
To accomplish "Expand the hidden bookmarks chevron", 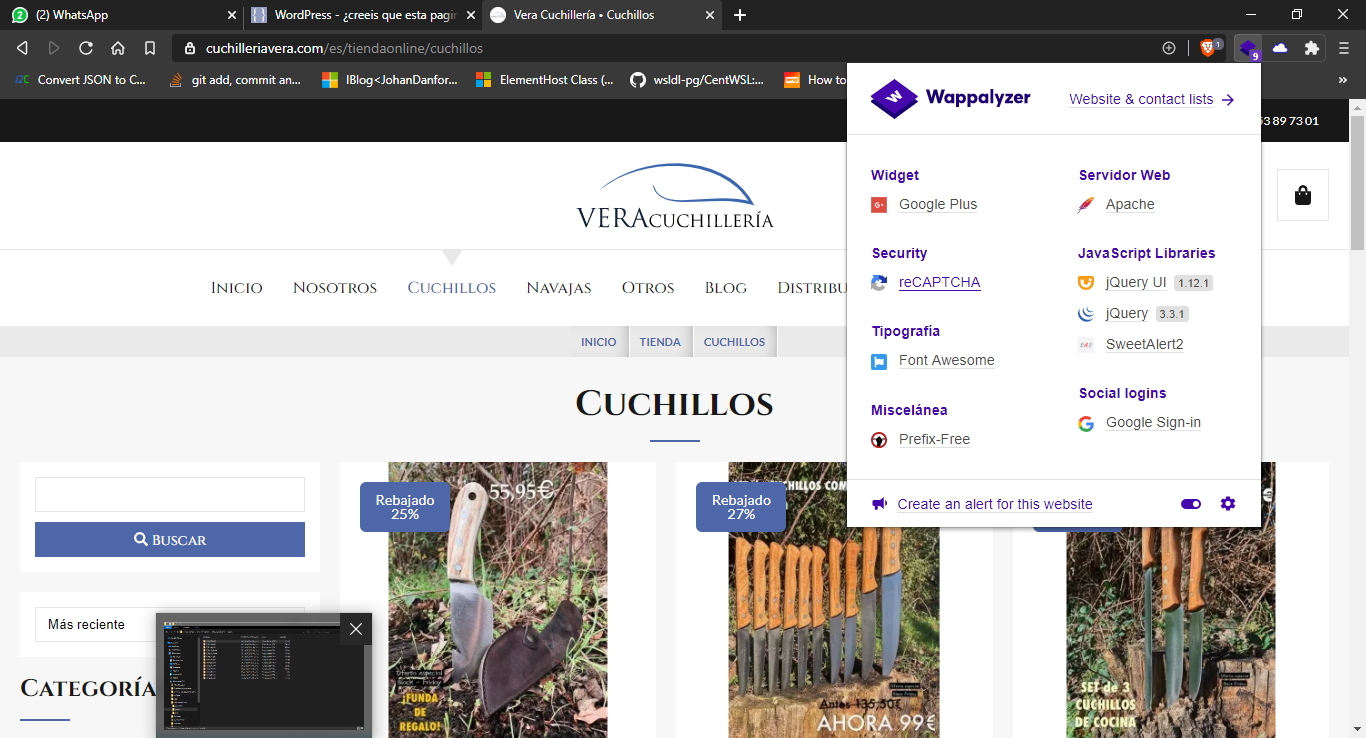I will point(1343,80).
